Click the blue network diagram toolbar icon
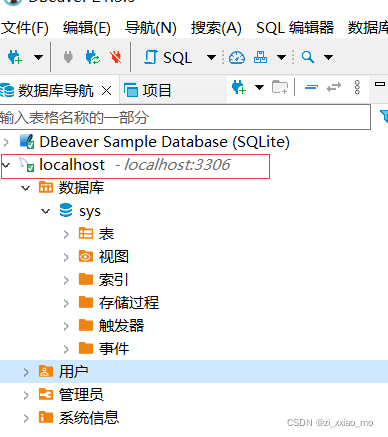388x437 pixels. pyautogui.click(x=260, y=57)
